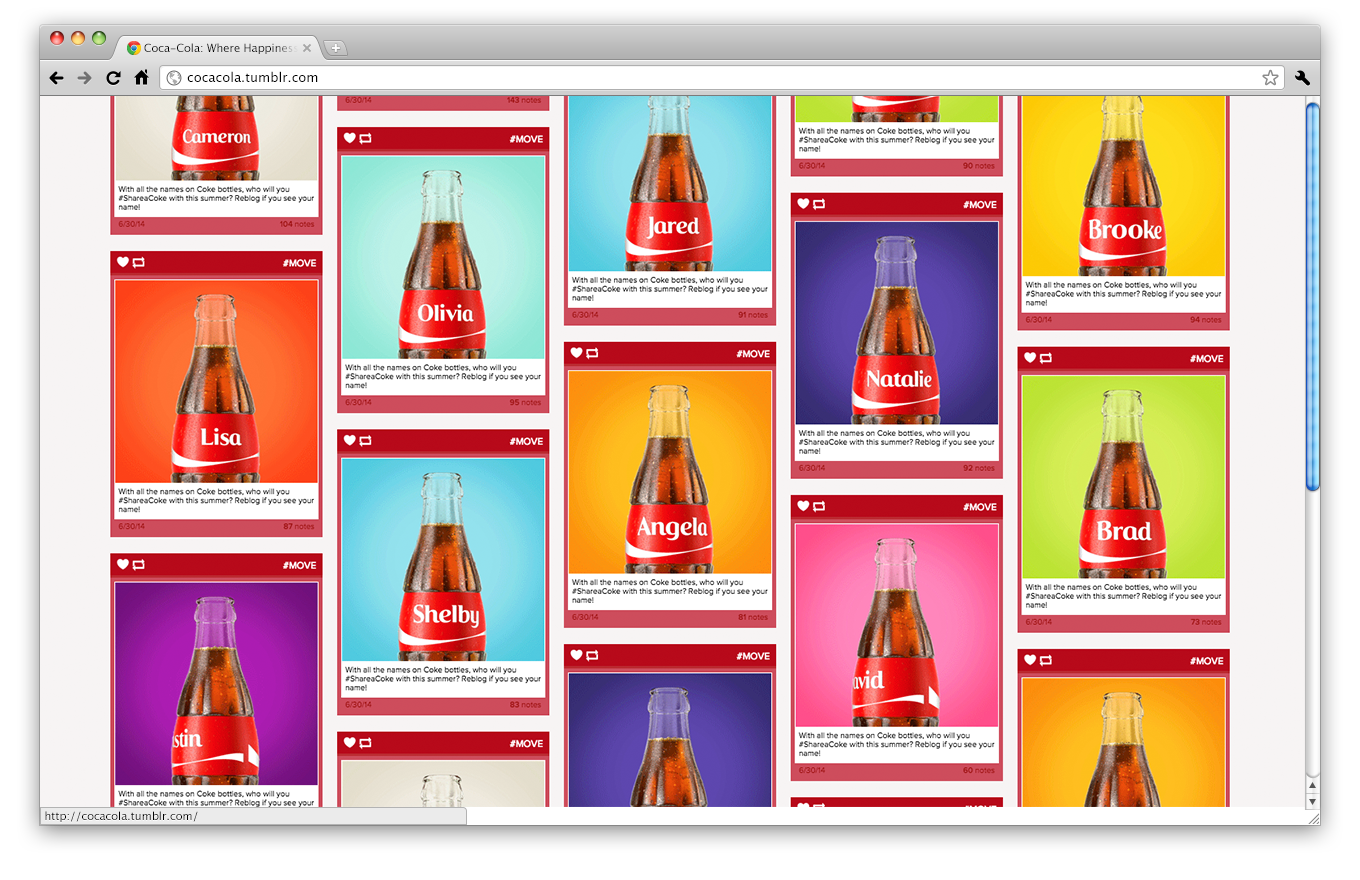Like the 'stin' bottle post with the heart
Viewport: 1360px width, 880px height.
(123, 565)
